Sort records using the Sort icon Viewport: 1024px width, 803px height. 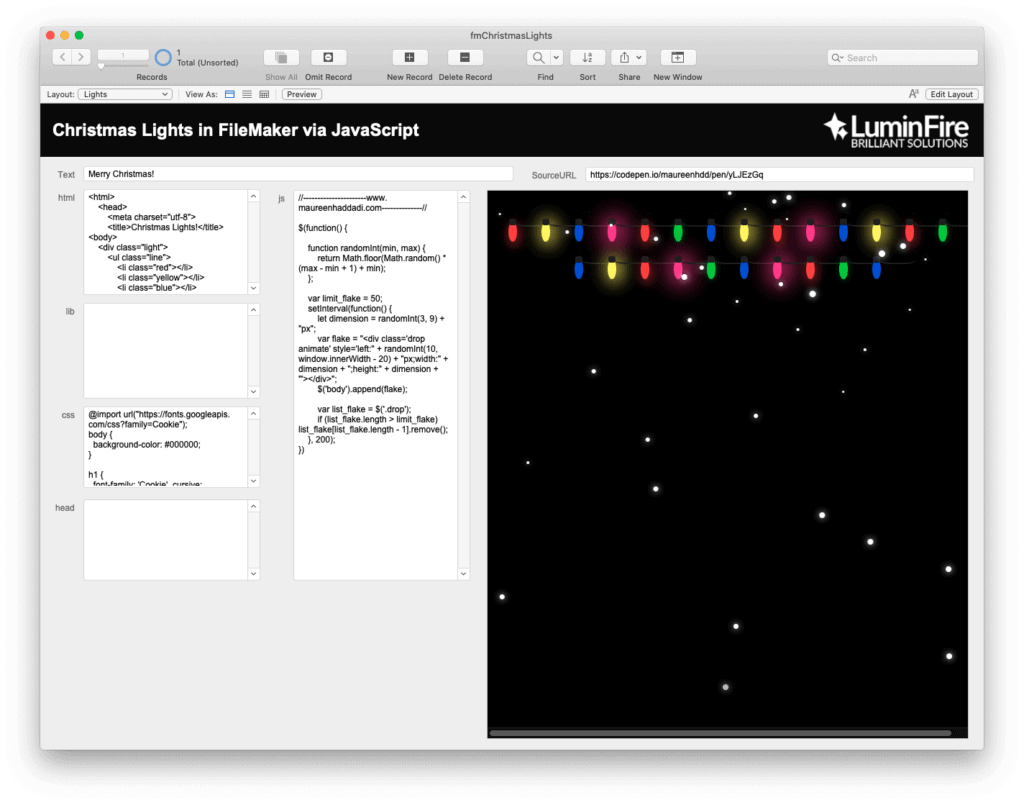click(x=587, y=57)
